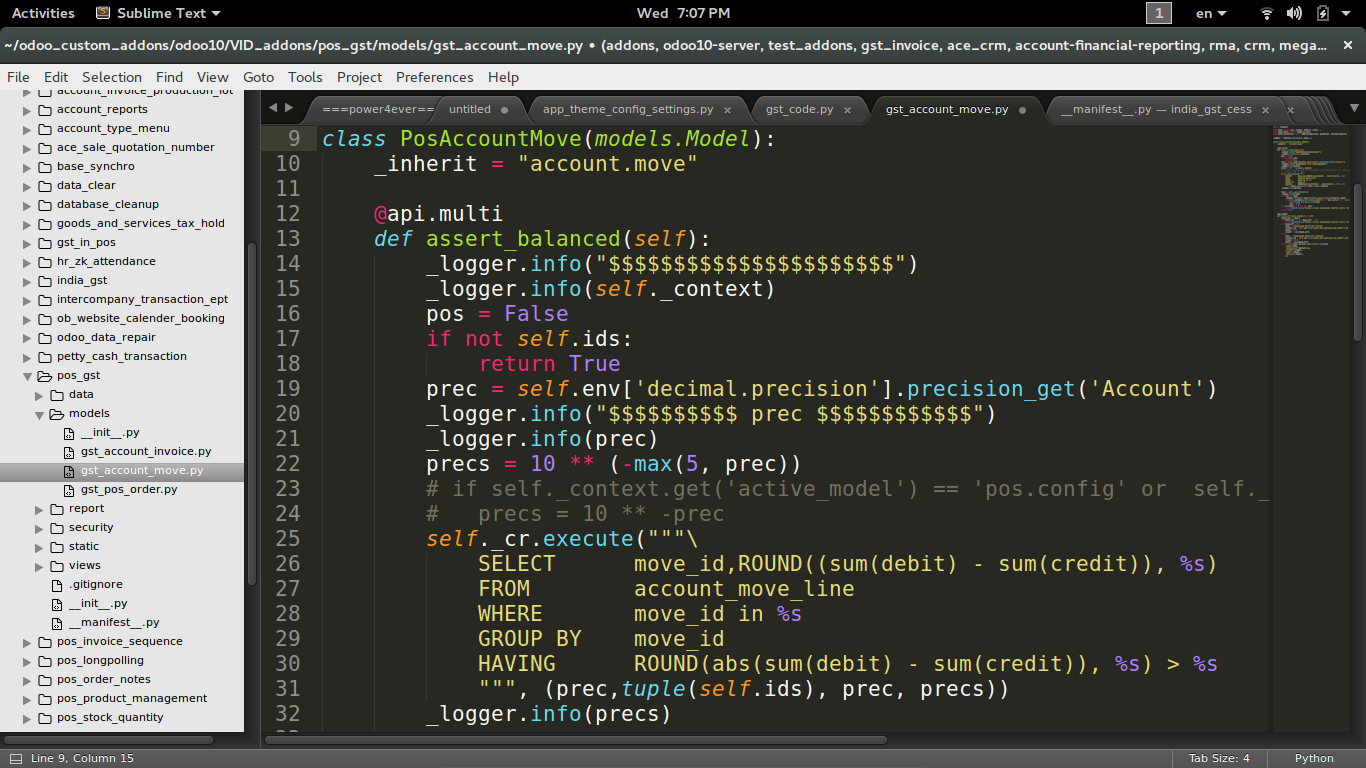Open the tab list dropdown arrow
The image size is (1366, 768).
tap(1355, 108)
